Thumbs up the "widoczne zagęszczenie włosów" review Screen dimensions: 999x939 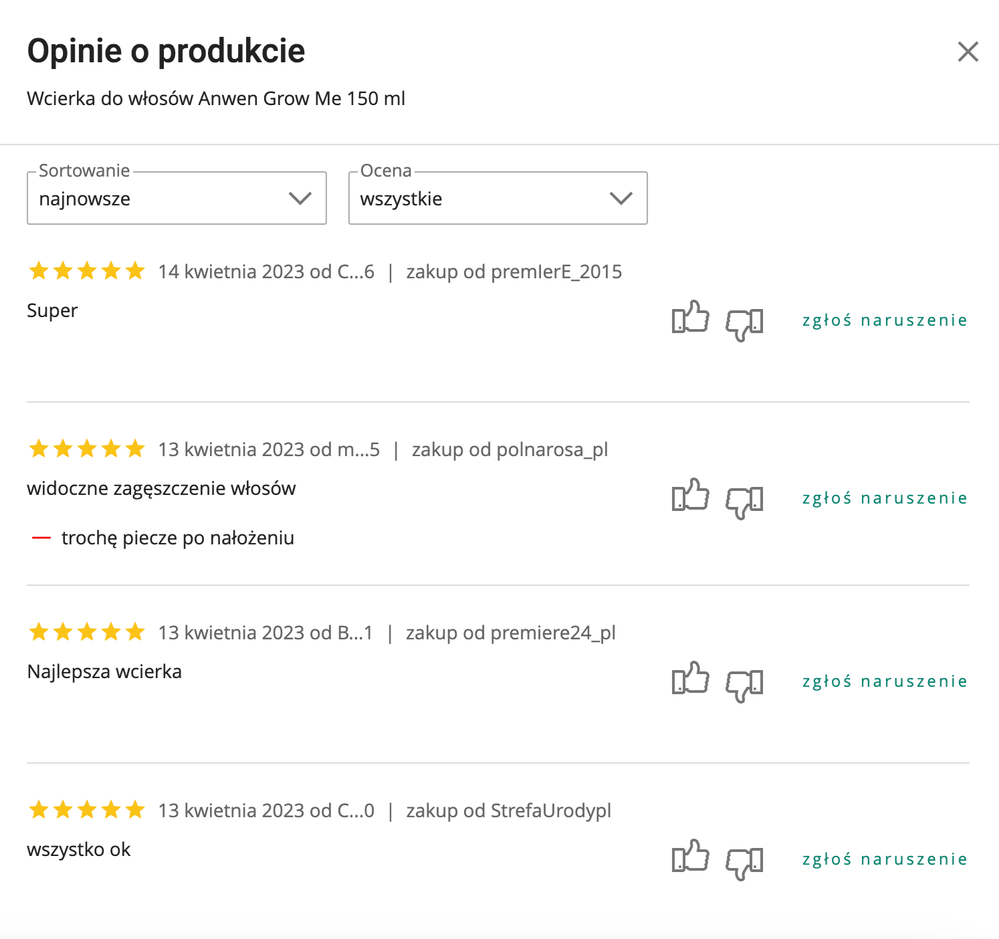point(690,494)
